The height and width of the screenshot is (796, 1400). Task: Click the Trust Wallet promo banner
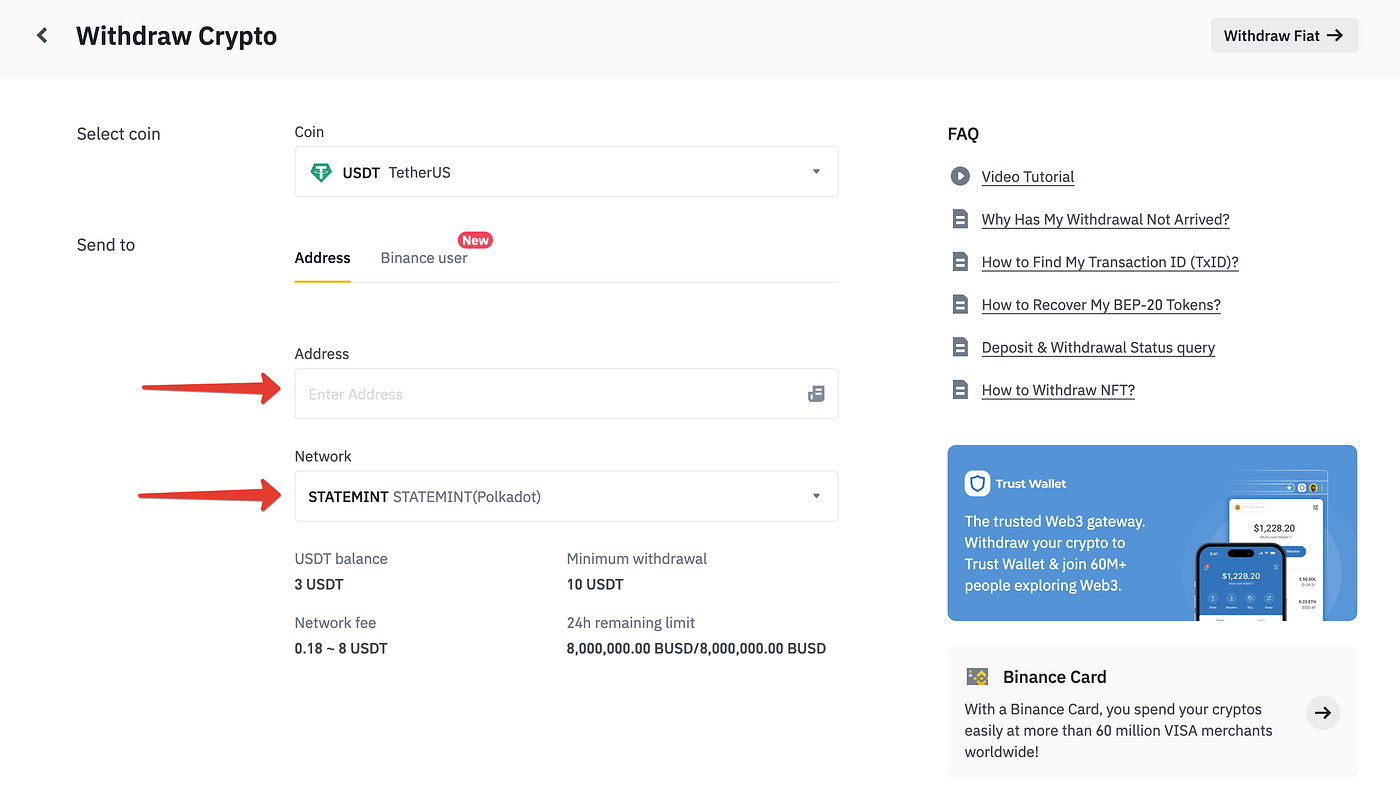[x=1152, y=533]
